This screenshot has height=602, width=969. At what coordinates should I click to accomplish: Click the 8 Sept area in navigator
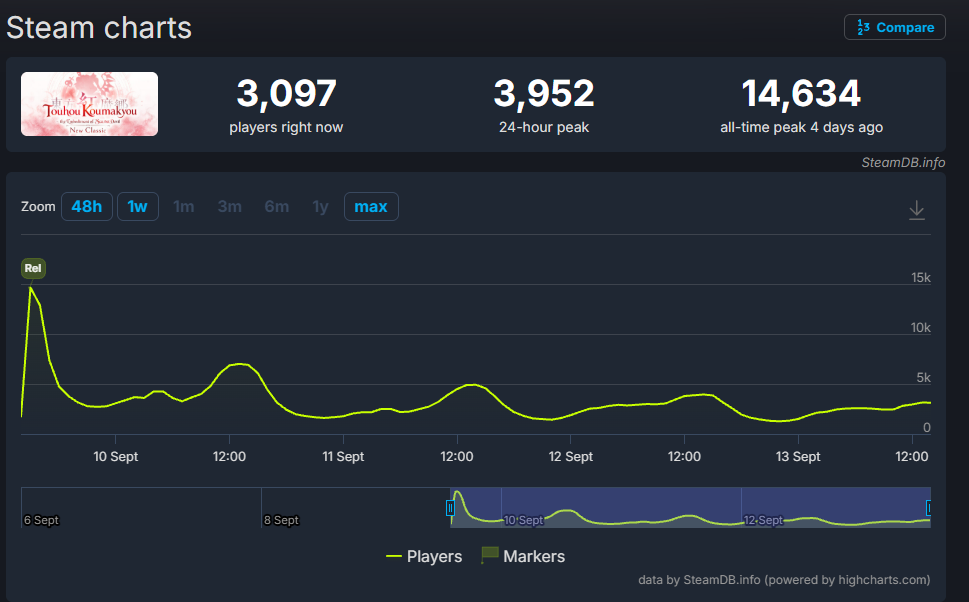(281, 520)
